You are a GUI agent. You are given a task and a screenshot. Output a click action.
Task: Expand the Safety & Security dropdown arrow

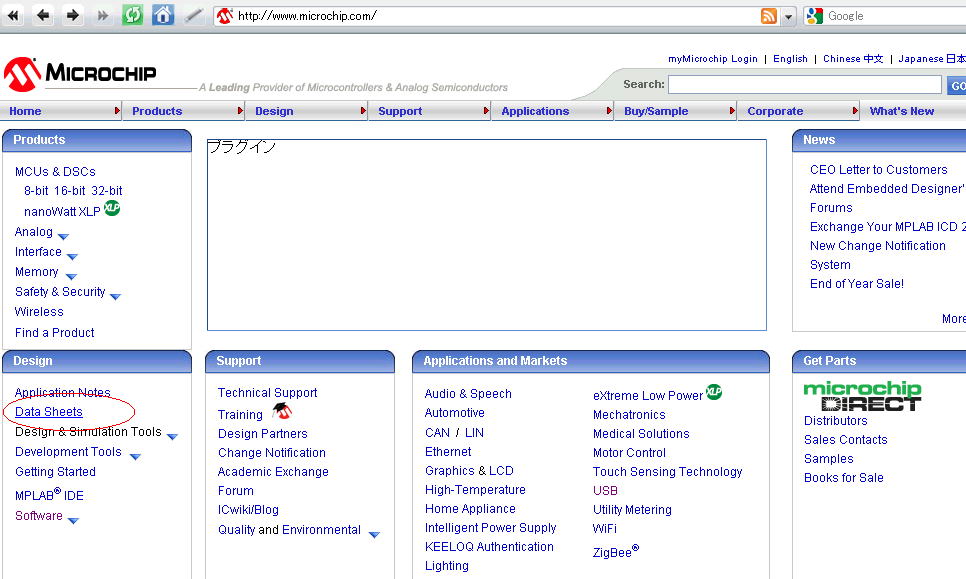tap(115, 297)
